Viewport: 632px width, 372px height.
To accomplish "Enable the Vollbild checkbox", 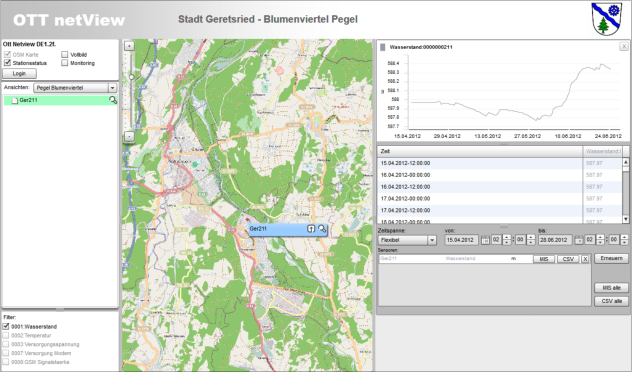I will 64,54.
